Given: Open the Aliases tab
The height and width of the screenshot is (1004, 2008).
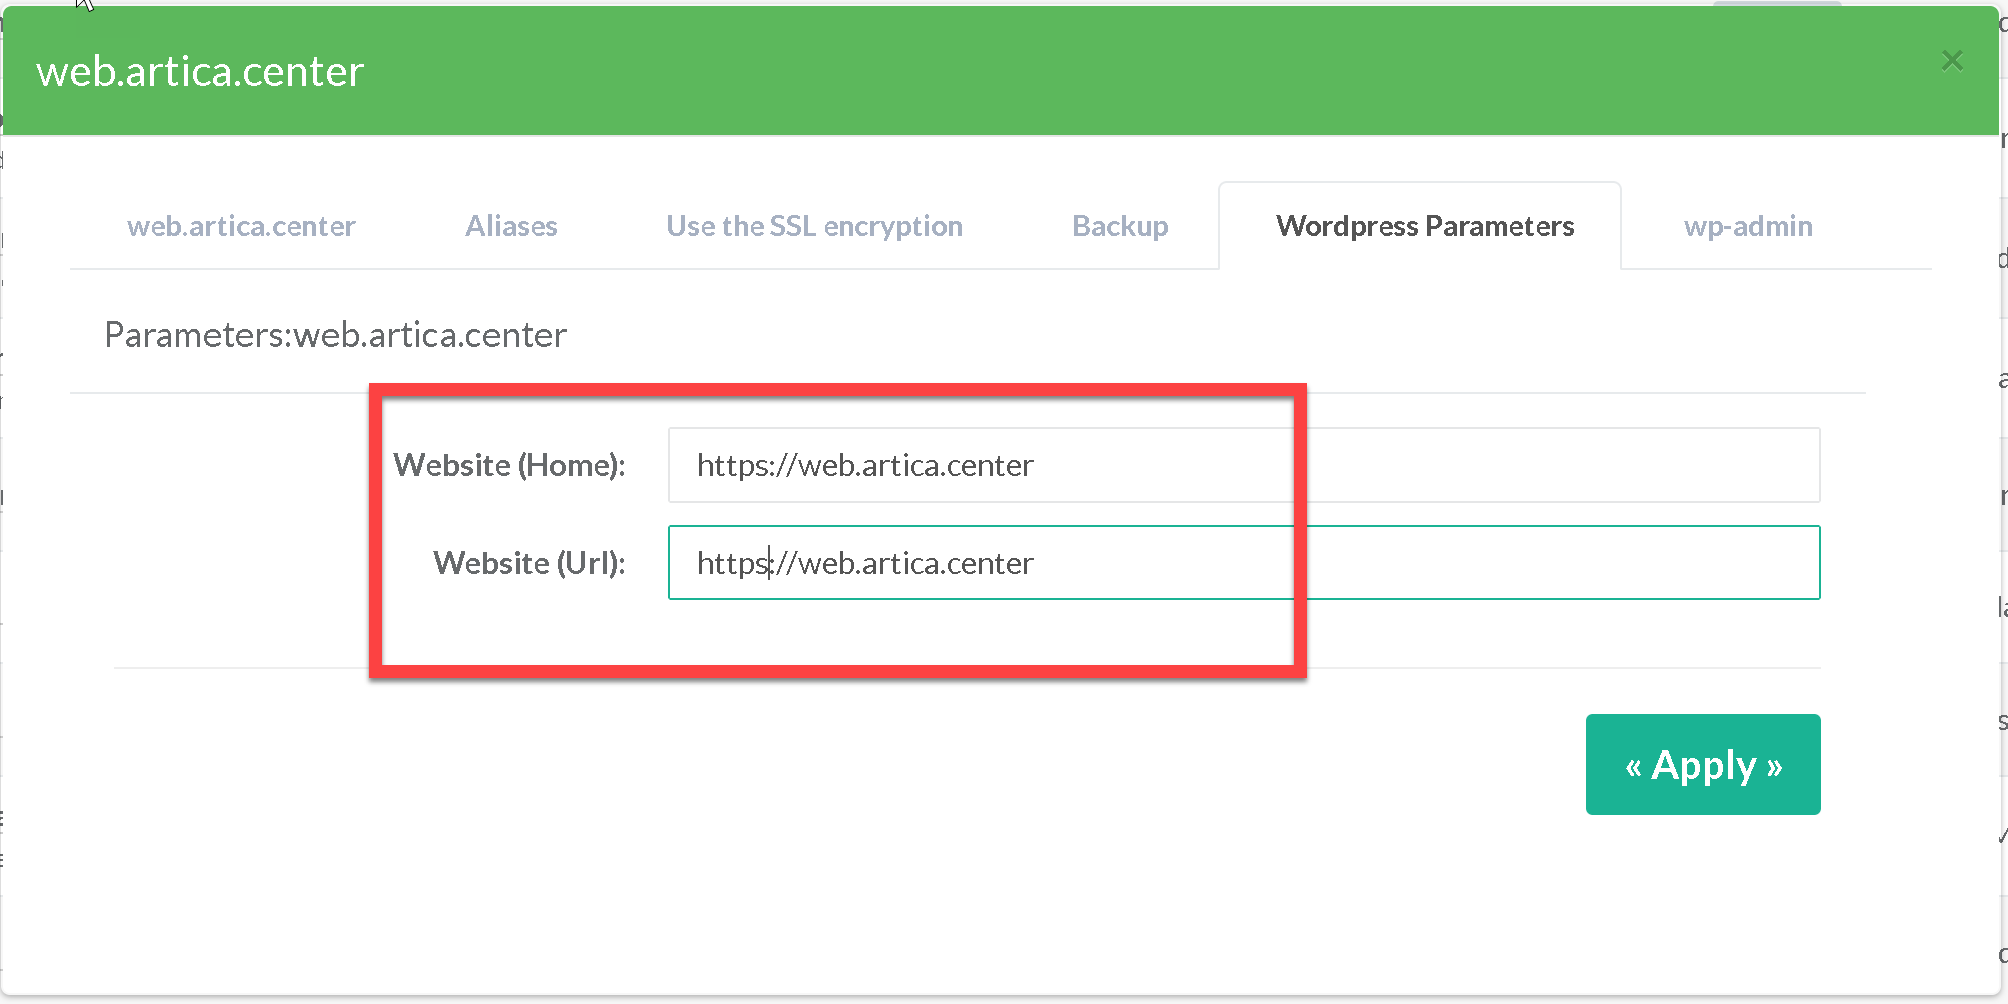Looking at the screenshot, I should [x=511, y=226].
